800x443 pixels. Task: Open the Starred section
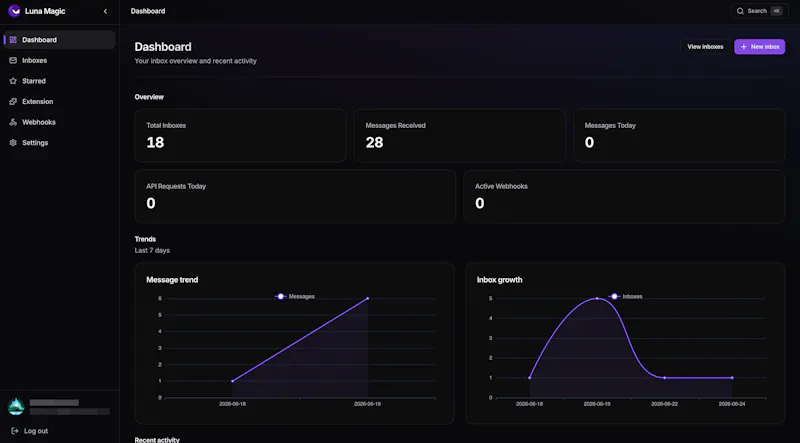[x=59, y=81]
